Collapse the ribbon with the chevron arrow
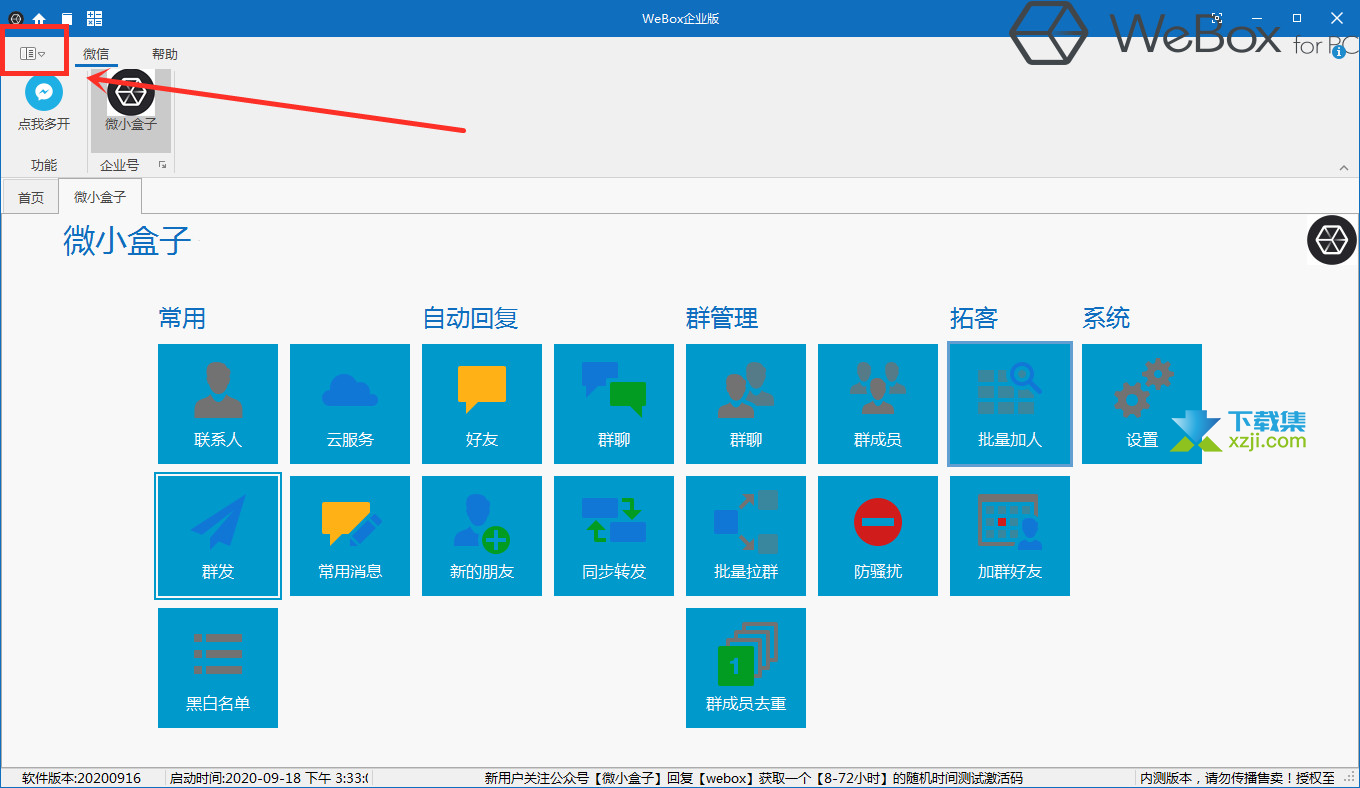The width and height of the screenshot is (1360, 788). click(1343, 166)
